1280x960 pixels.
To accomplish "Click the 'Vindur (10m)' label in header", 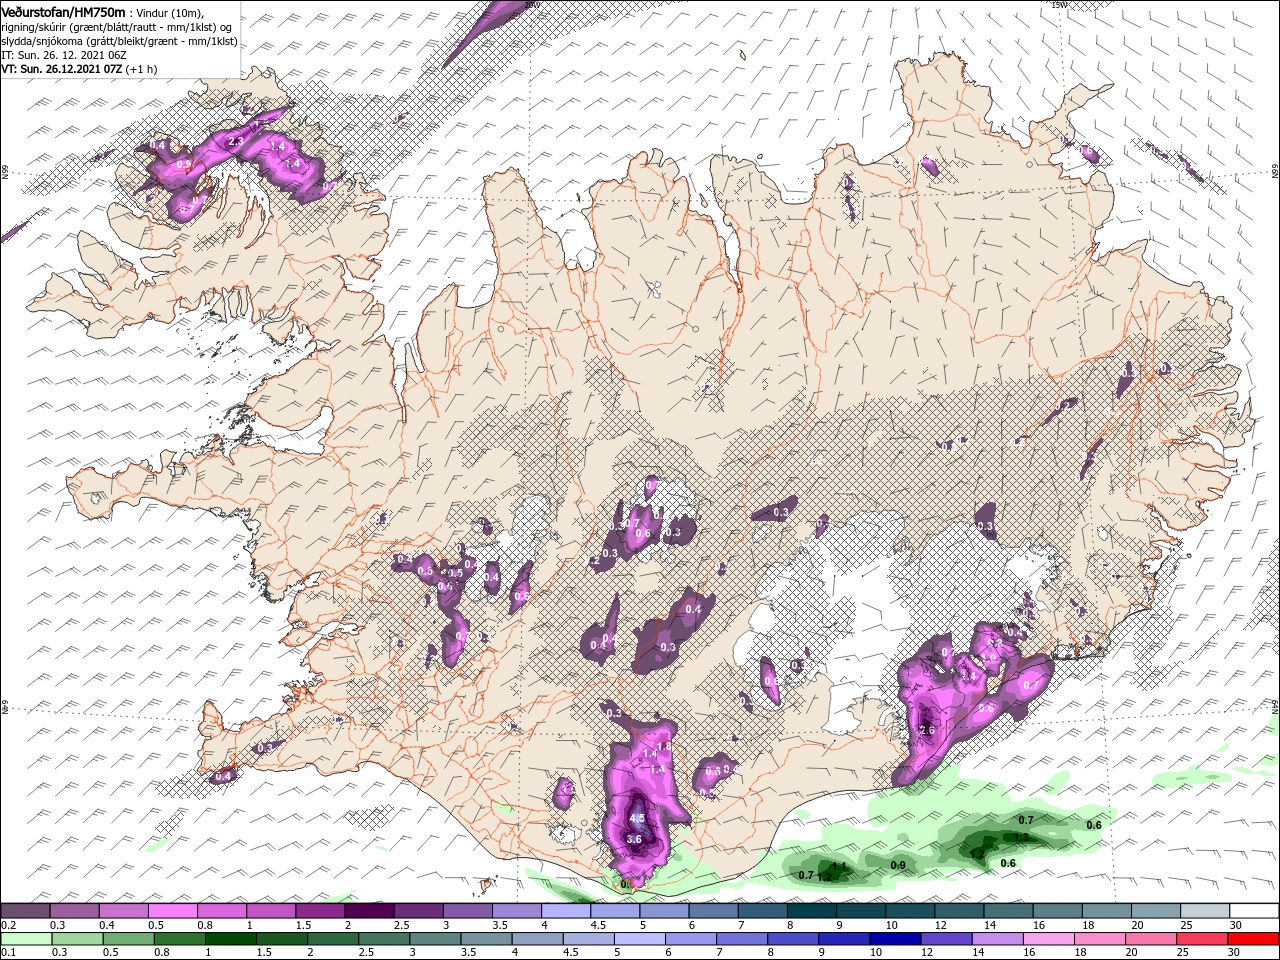I will 170,12.
